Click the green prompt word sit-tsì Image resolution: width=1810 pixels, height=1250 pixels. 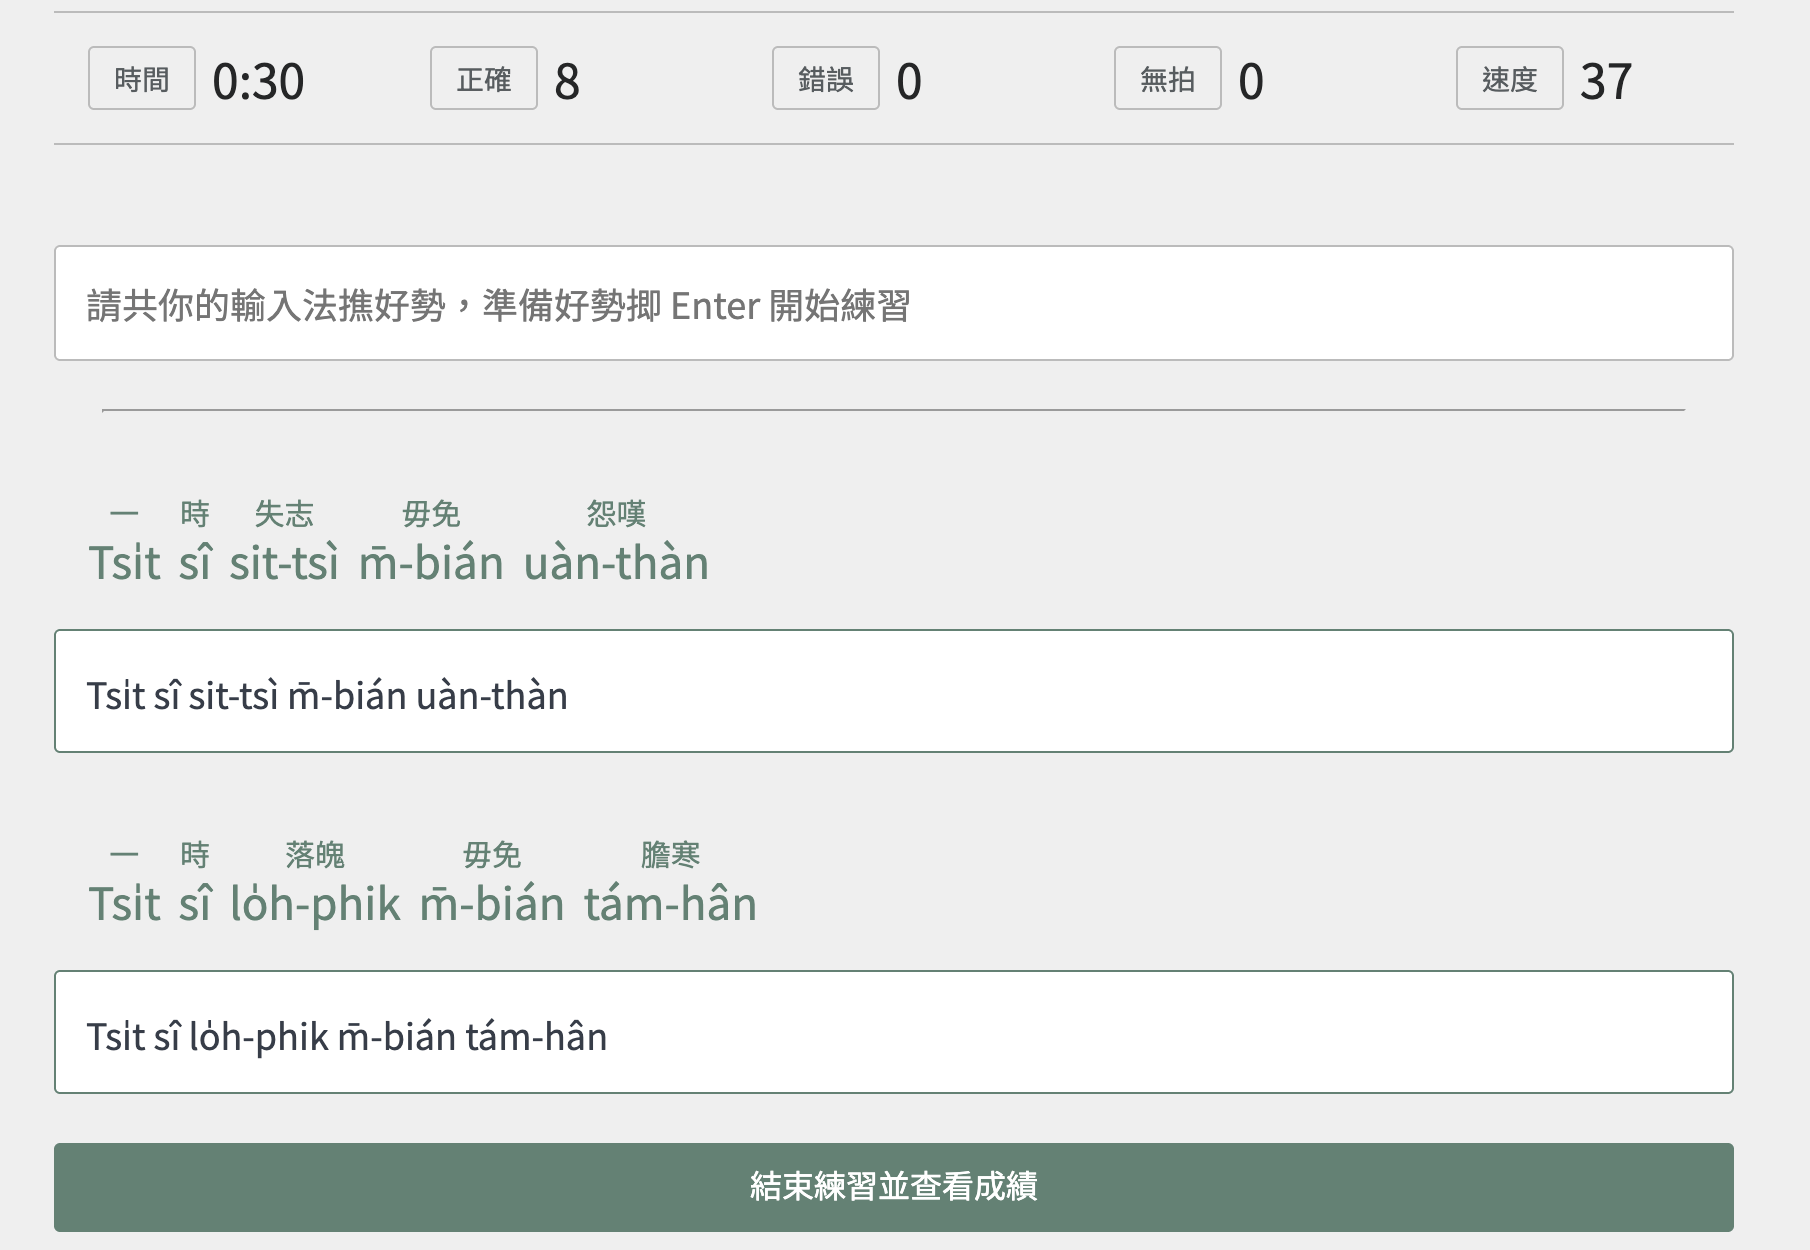(284, 563)
